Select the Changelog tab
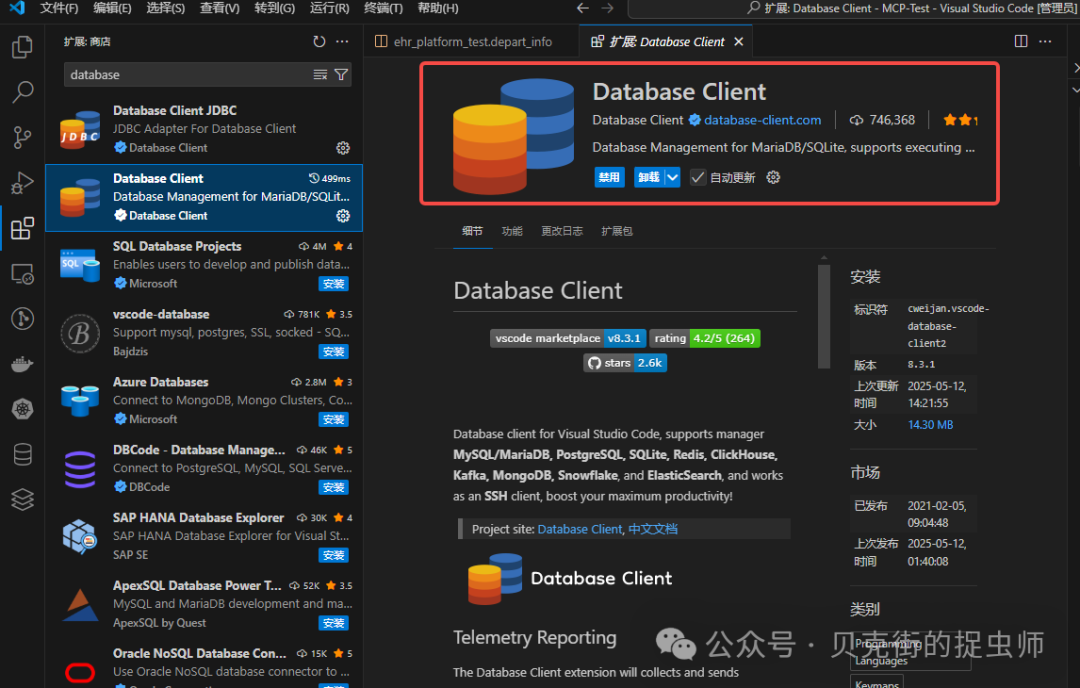This screenshot has width=1080, height=688. tap(562, 231)
